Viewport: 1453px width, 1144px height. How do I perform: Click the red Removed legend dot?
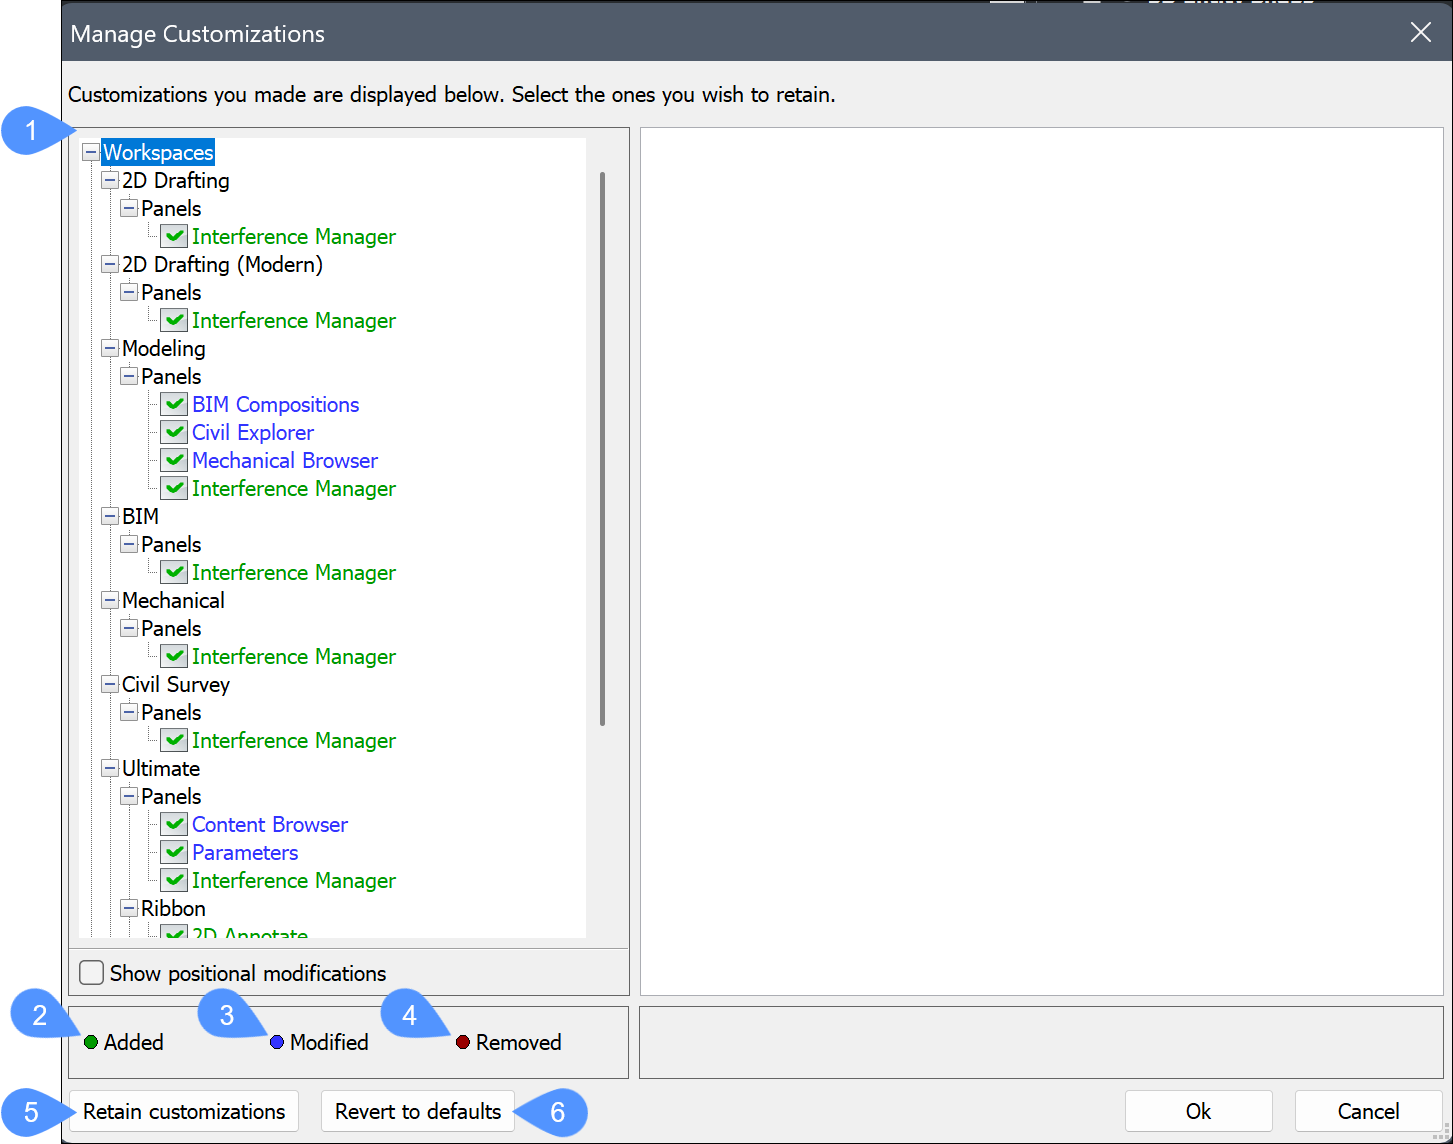[x=463, y=1042]
